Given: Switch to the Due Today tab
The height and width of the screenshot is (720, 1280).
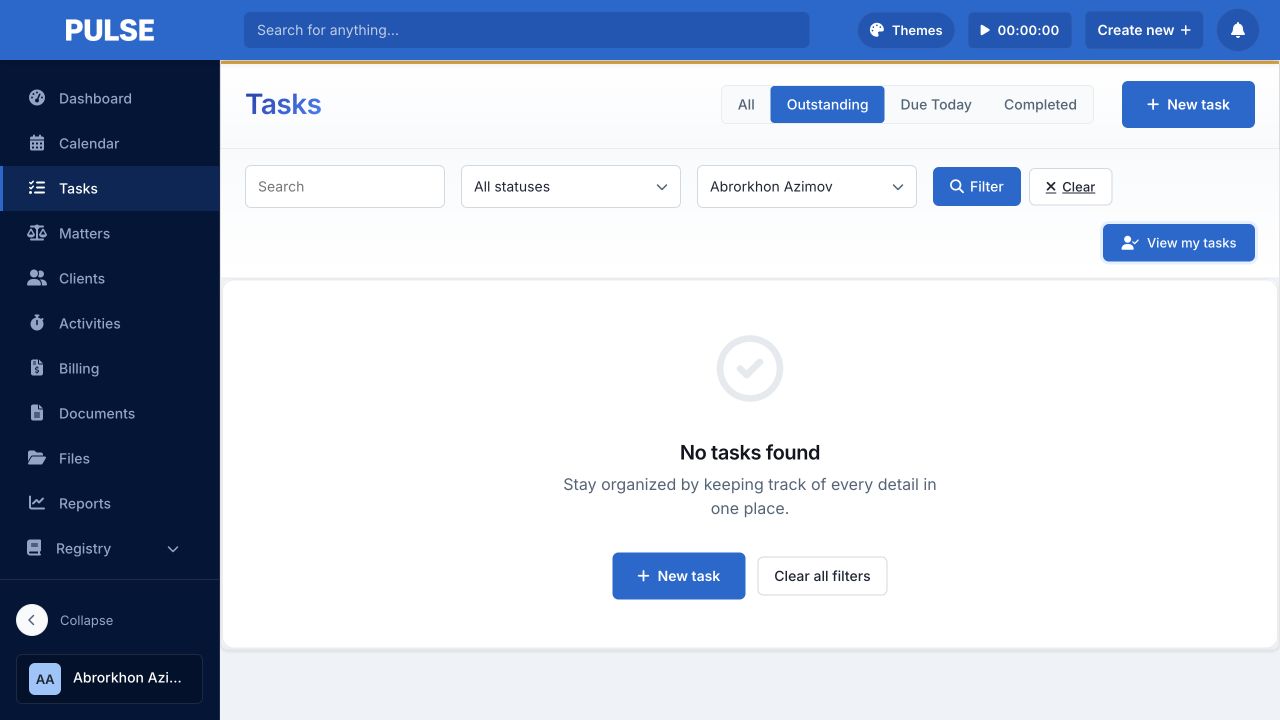Looking at the screenshot, I should [936, 104].
